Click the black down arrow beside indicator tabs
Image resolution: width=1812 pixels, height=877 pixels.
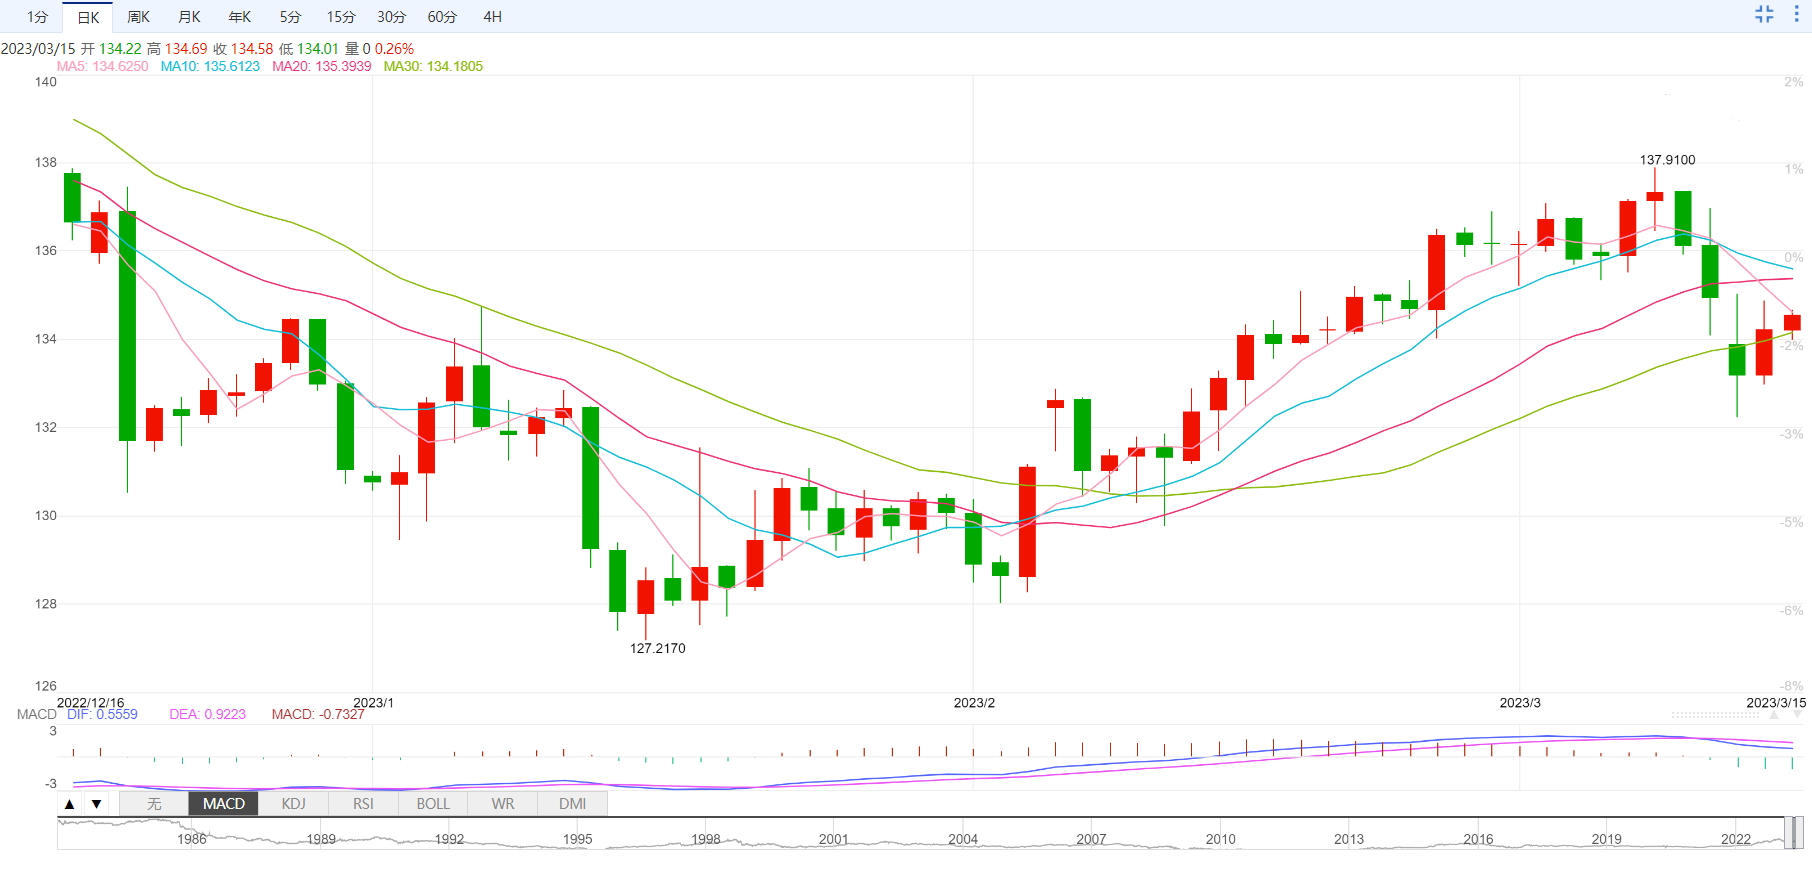coord(96,804)
